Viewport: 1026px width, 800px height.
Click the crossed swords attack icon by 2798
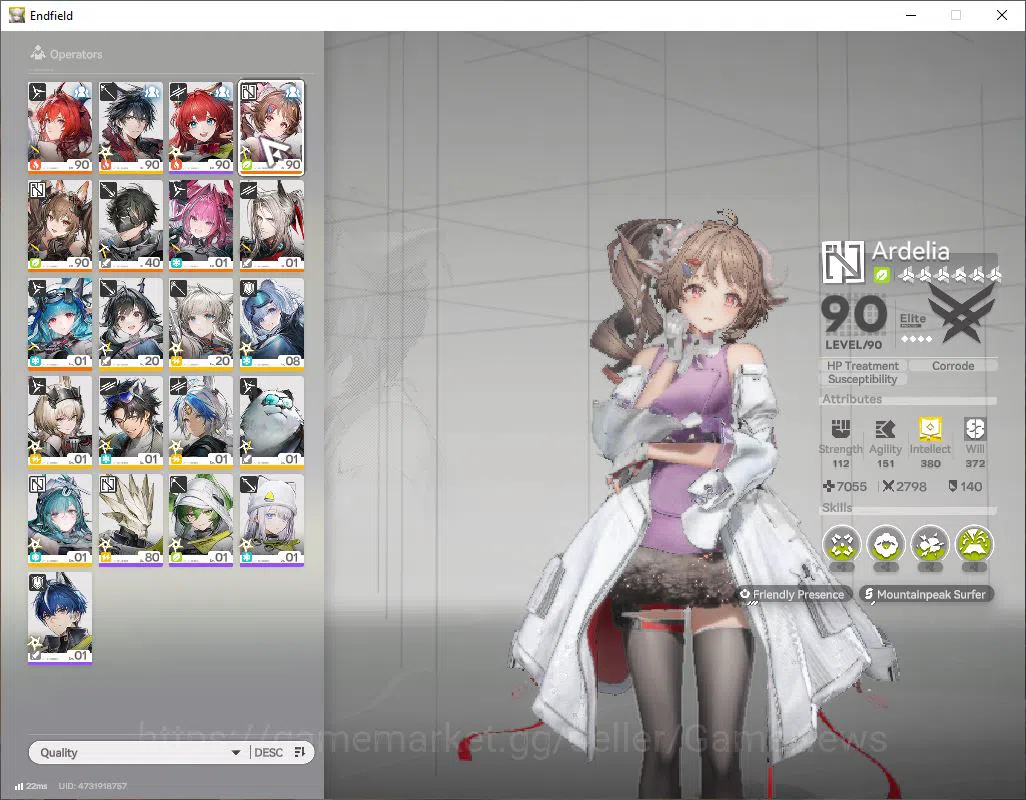(888, 486)
